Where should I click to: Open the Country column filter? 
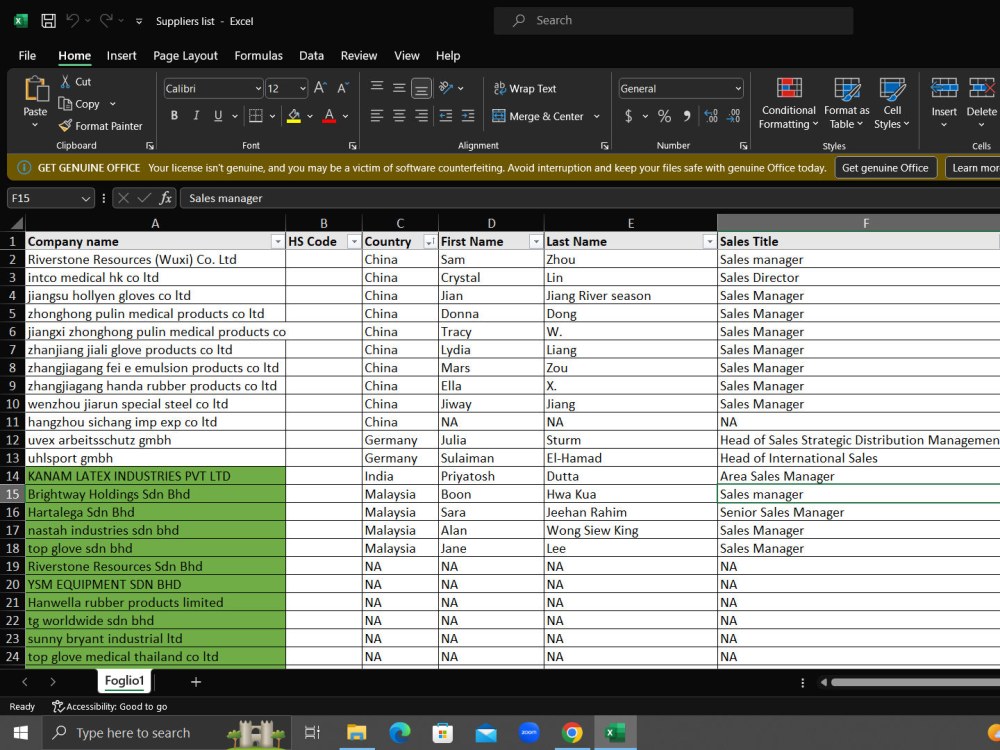430,242
